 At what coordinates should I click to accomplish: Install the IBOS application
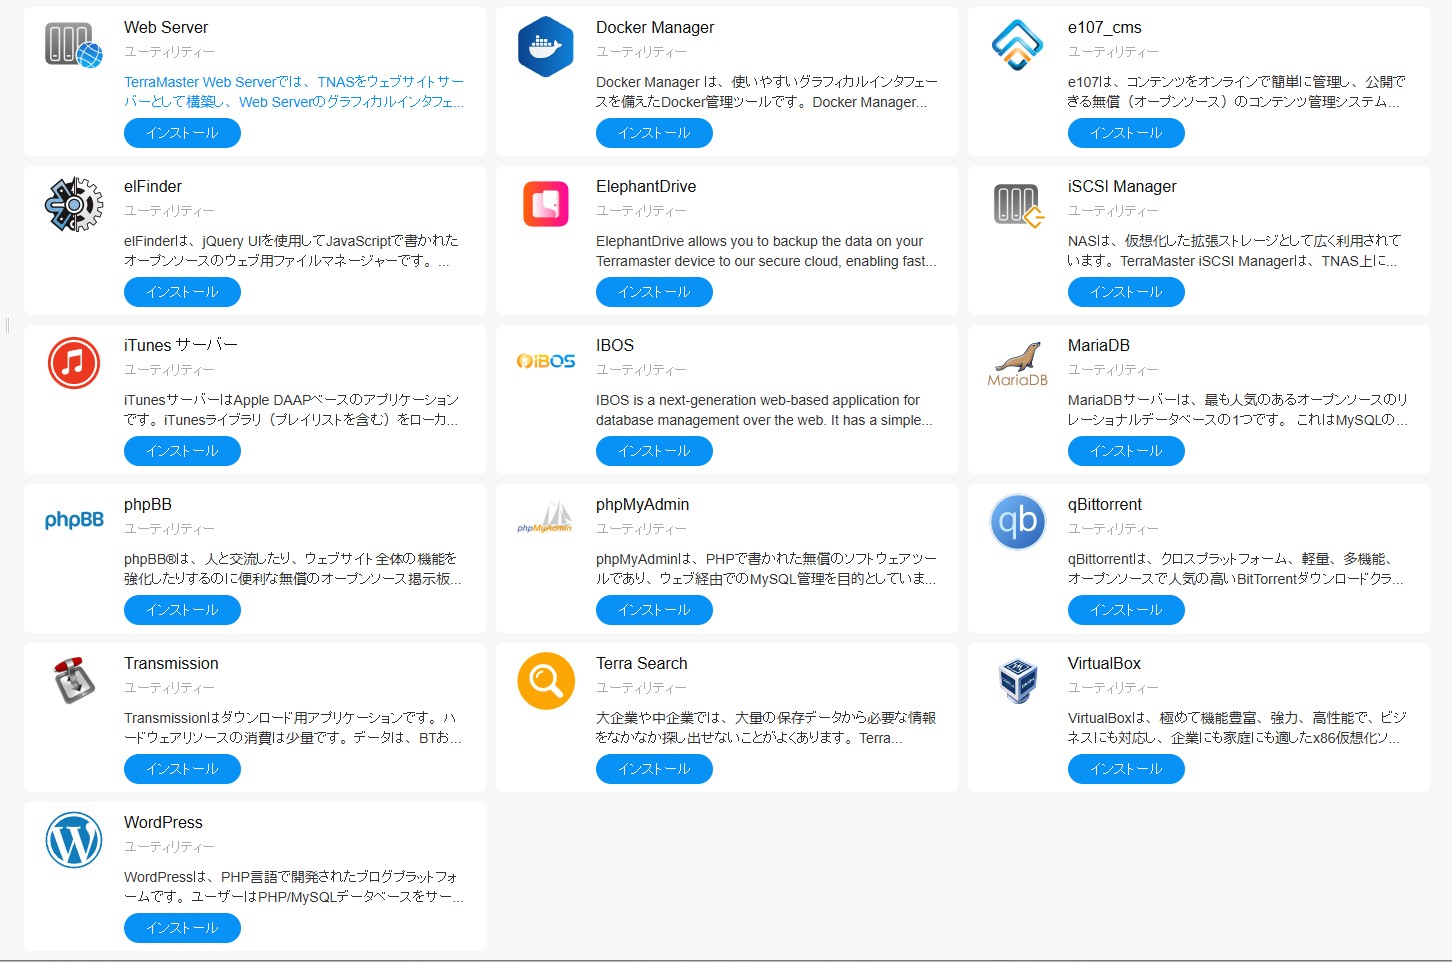coord(654,451)
